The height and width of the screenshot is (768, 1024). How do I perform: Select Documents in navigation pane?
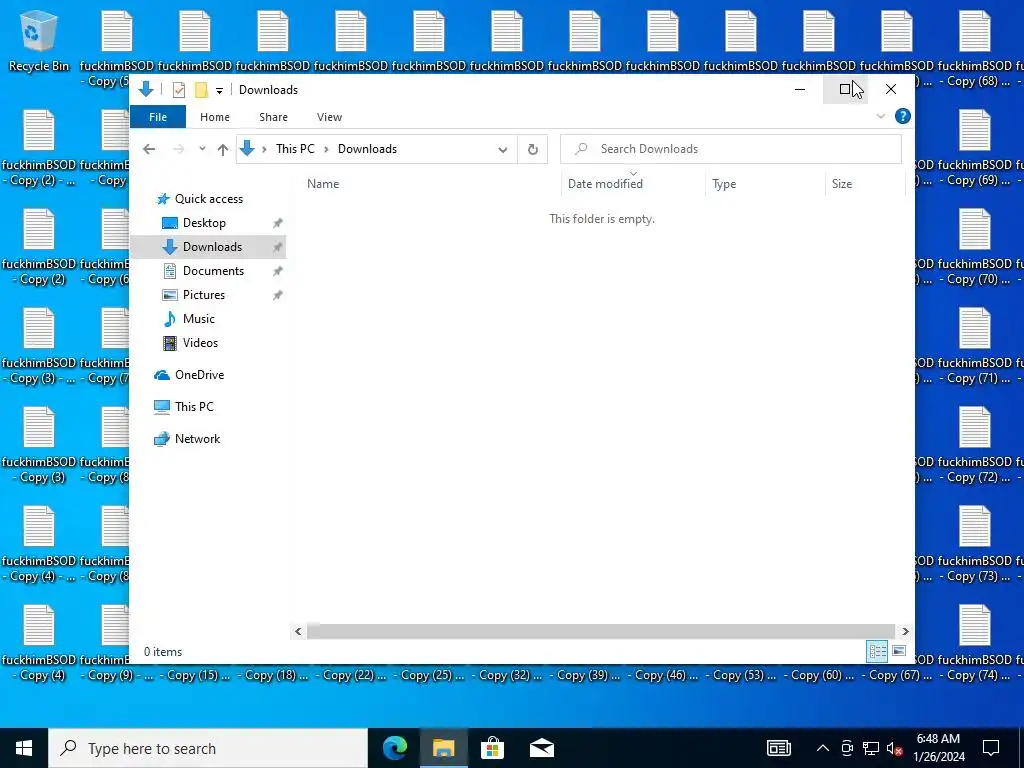213,271
